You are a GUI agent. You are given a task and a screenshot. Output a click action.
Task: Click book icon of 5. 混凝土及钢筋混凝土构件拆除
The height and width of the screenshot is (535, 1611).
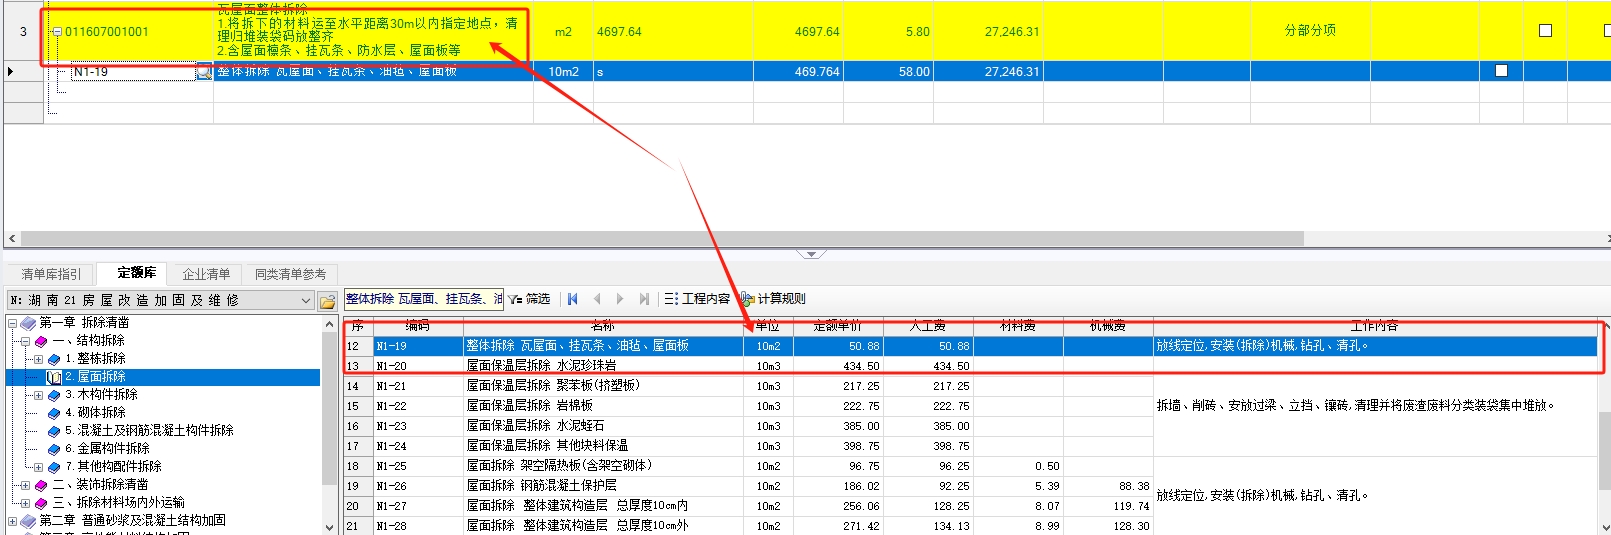(x=54, y=431)
